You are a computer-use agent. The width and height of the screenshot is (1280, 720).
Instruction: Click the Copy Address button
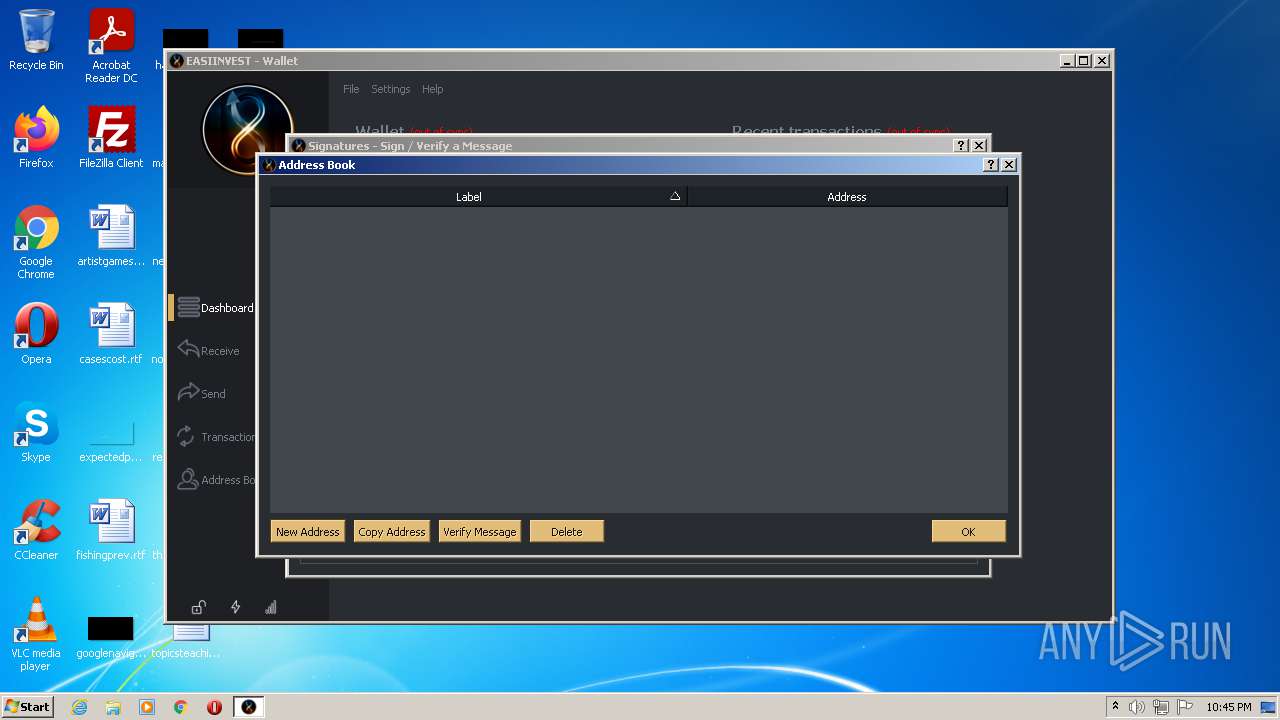click(392, 532)
